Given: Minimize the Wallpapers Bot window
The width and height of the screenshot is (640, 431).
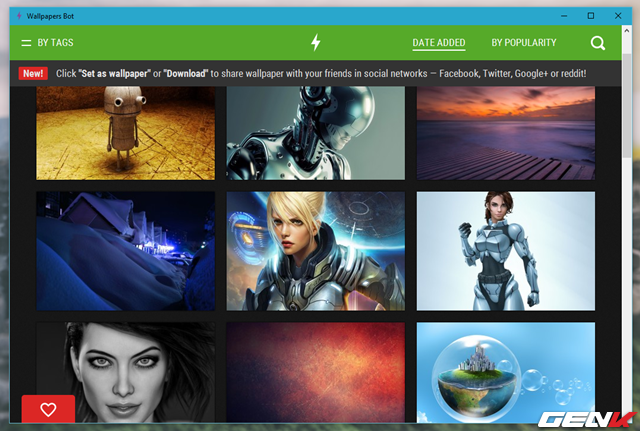Looking at the screenshot, I should tap(564, 16).
